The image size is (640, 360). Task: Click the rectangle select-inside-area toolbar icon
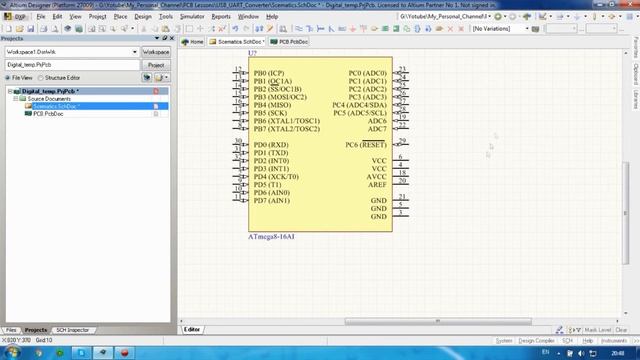click(189, 29)
